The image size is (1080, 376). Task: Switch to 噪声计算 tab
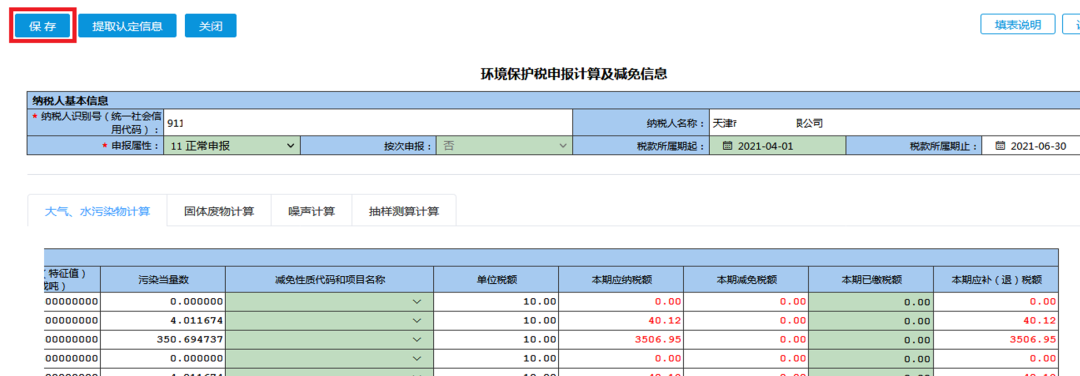click(x=311, y=211)
